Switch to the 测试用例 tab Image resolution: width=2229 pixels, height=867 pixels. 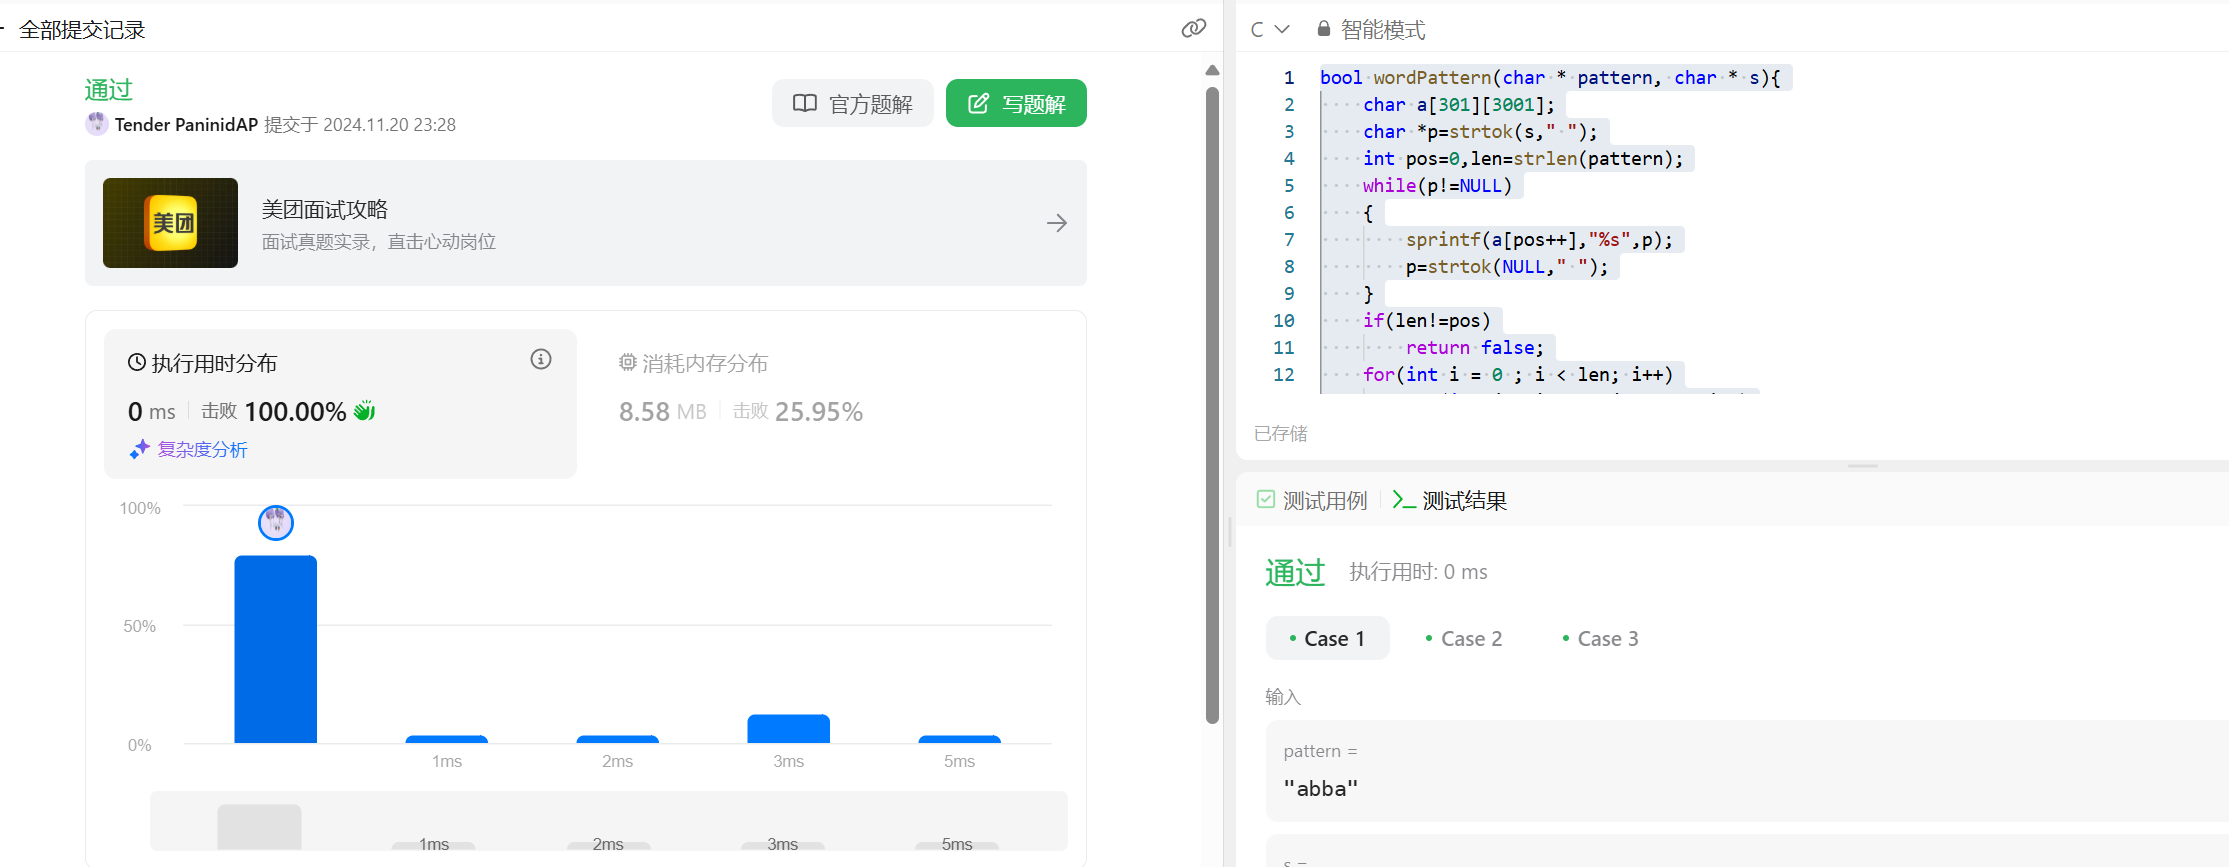tap(1312, 500)
